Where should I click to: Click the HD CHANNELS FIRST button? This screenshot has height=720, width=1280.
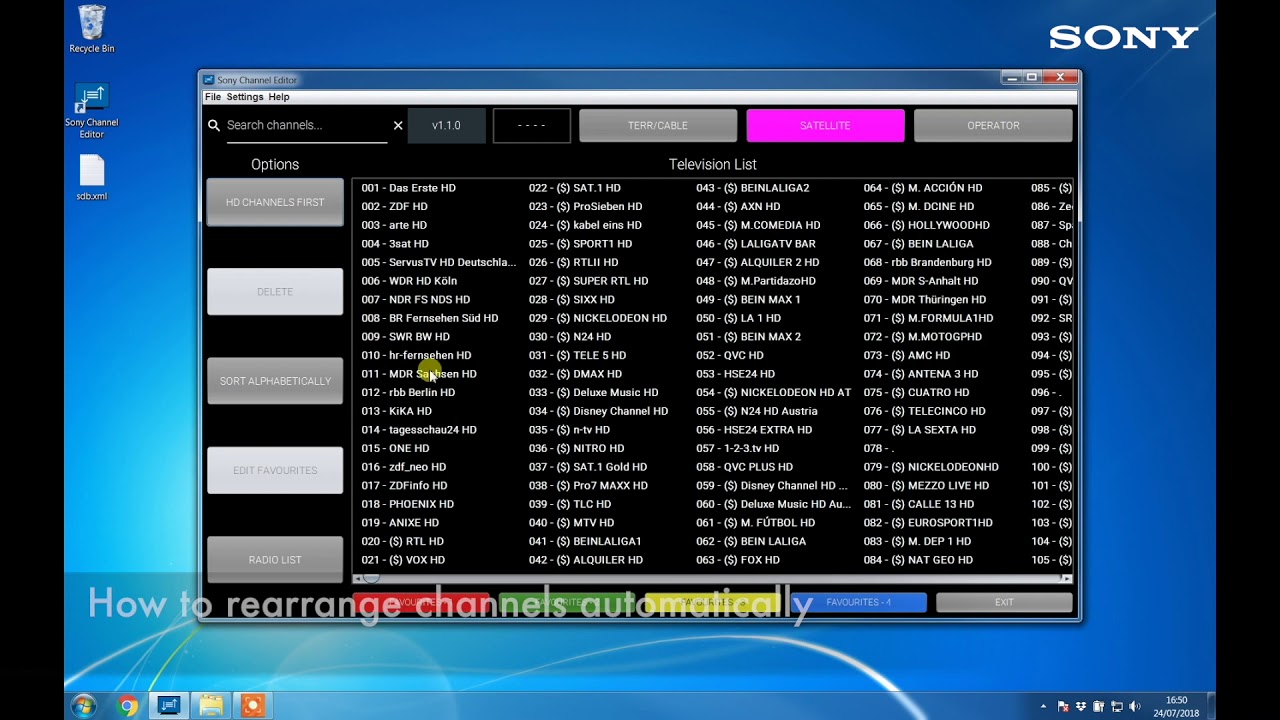pos(275,202)
